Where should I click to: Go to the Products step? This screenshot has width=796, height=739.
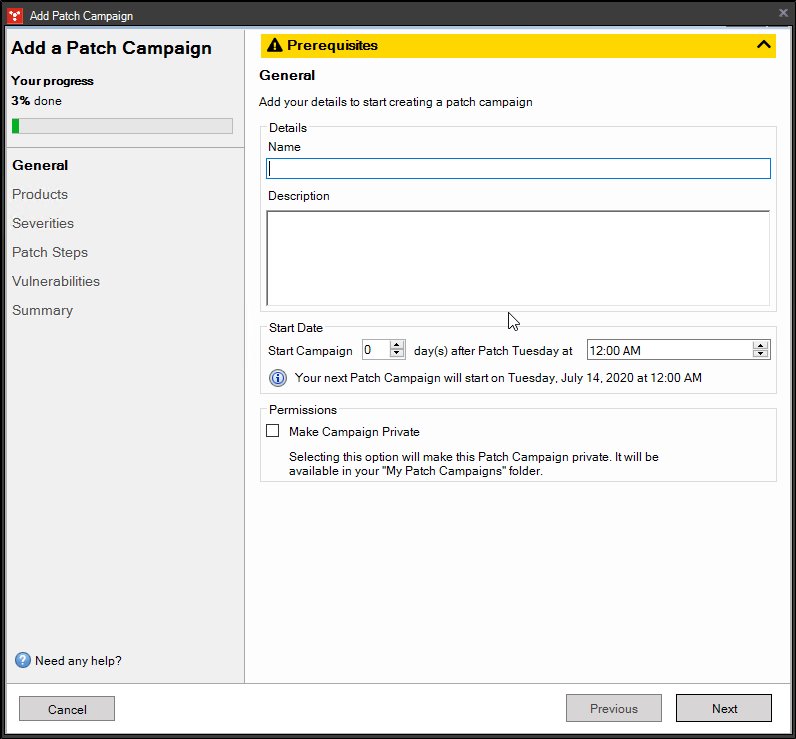click(x=40, y=194)
